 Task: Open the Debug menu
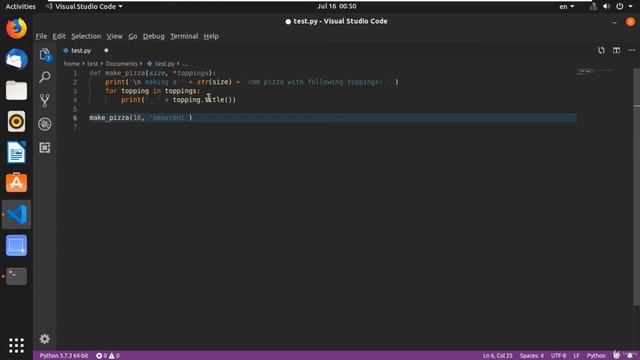pyautogui.click(x=153, y=36)
